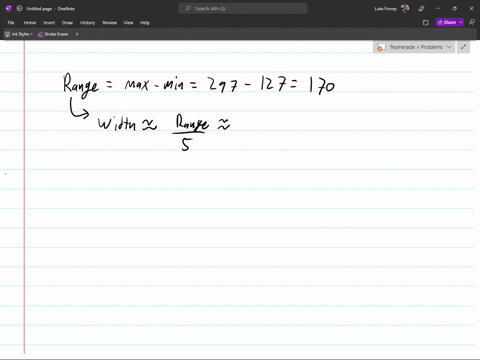This screenshot has width=480, height=360.
Task: Click the expand full page view icon
Action: coord(463,47)
